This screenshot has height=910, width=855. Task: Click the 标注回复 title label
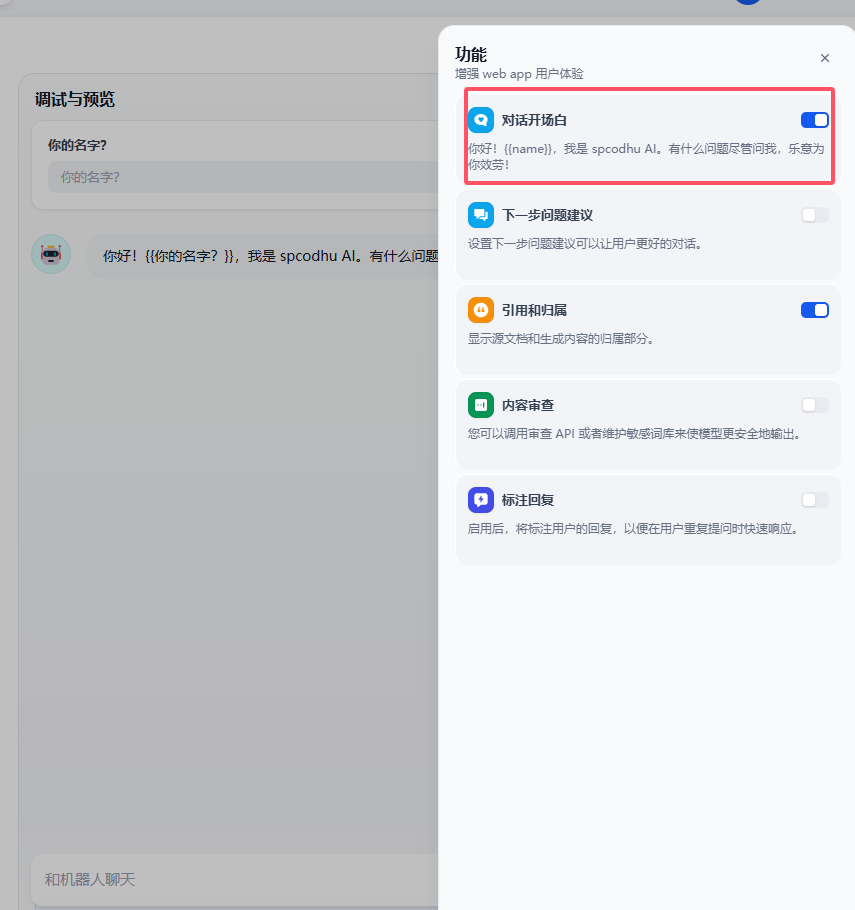pyautogui.click(x=528, y=500)
